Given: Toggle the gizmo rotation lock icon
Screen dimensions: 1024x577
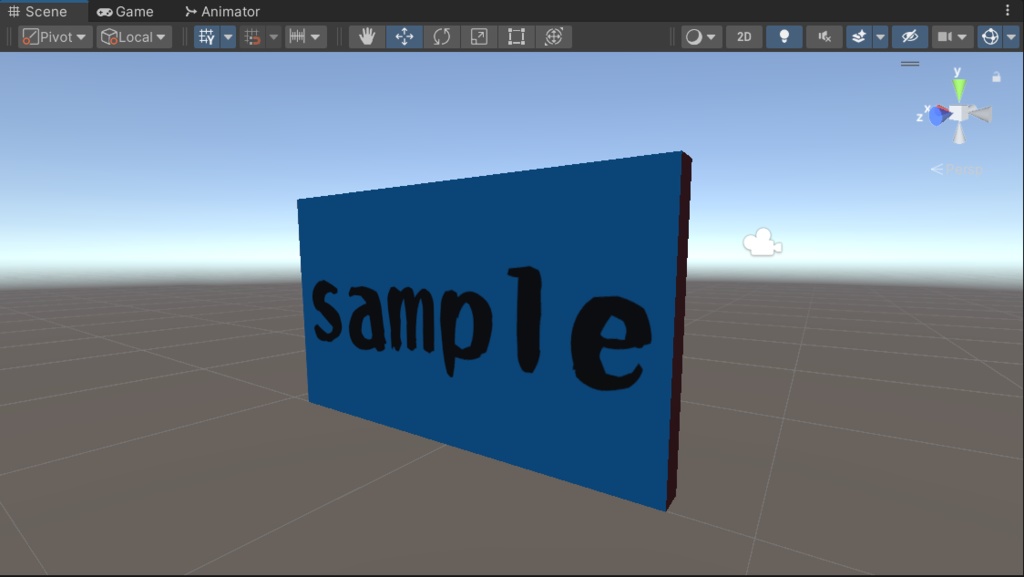Looking at the screenshot, I should [x=996, y=77].
